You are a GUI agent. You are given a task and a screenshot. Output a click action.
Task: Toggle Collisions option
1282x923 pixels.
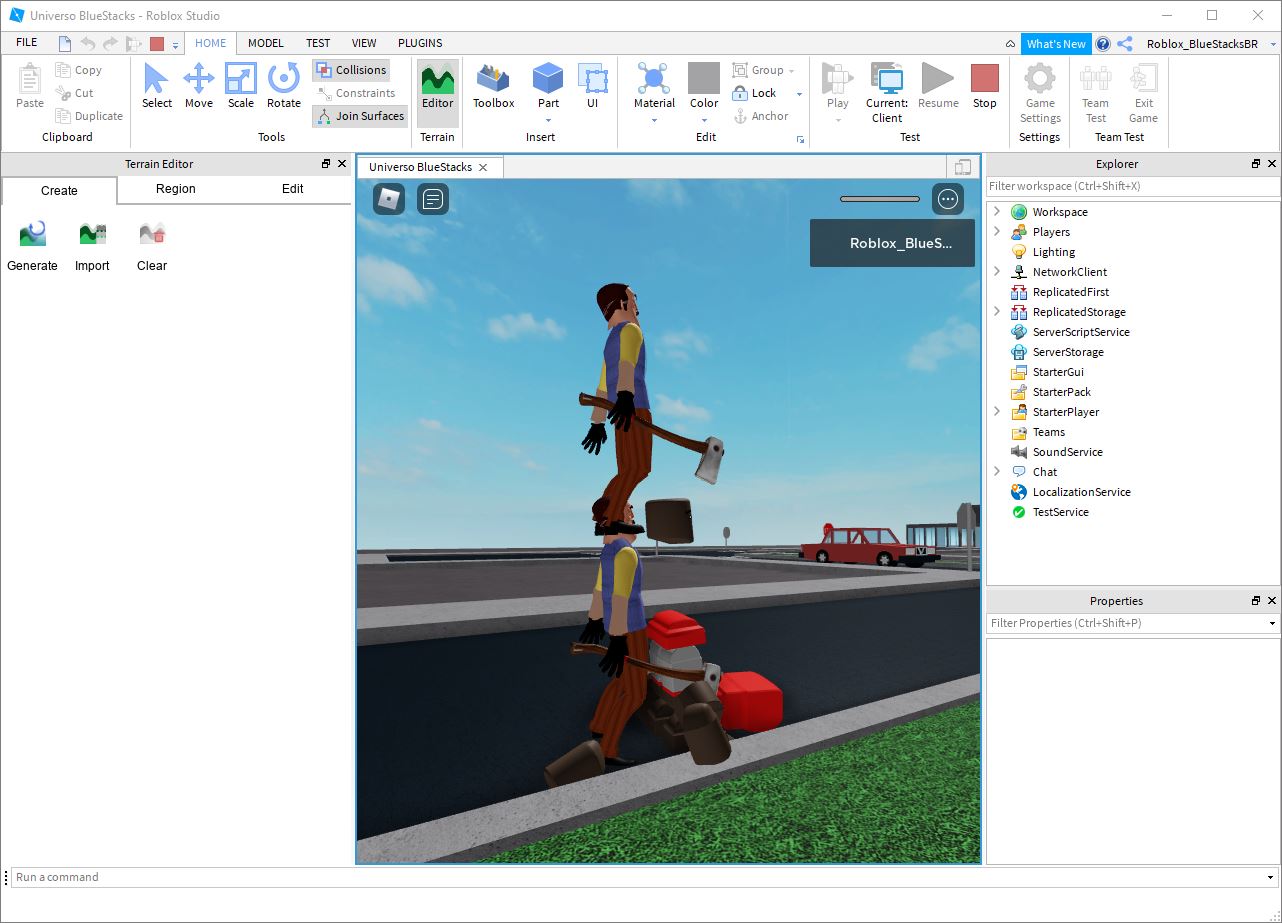pos(351,70)
